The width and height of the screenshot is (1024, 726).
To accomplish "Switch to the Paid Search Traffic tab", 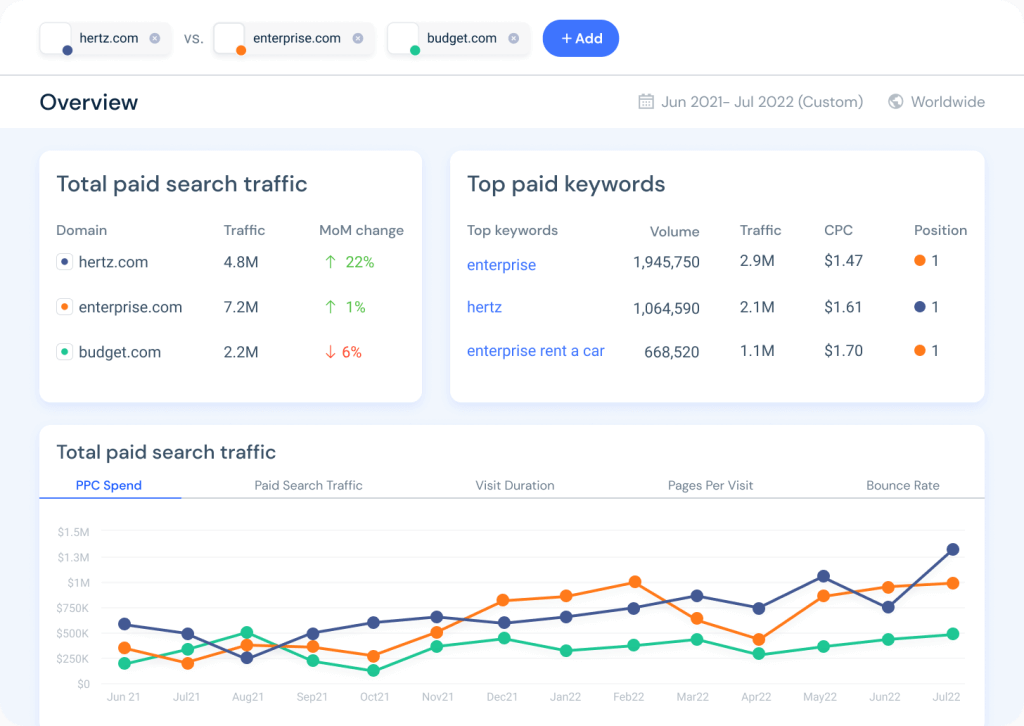I will pyautogui.click(x=308, y=485).
